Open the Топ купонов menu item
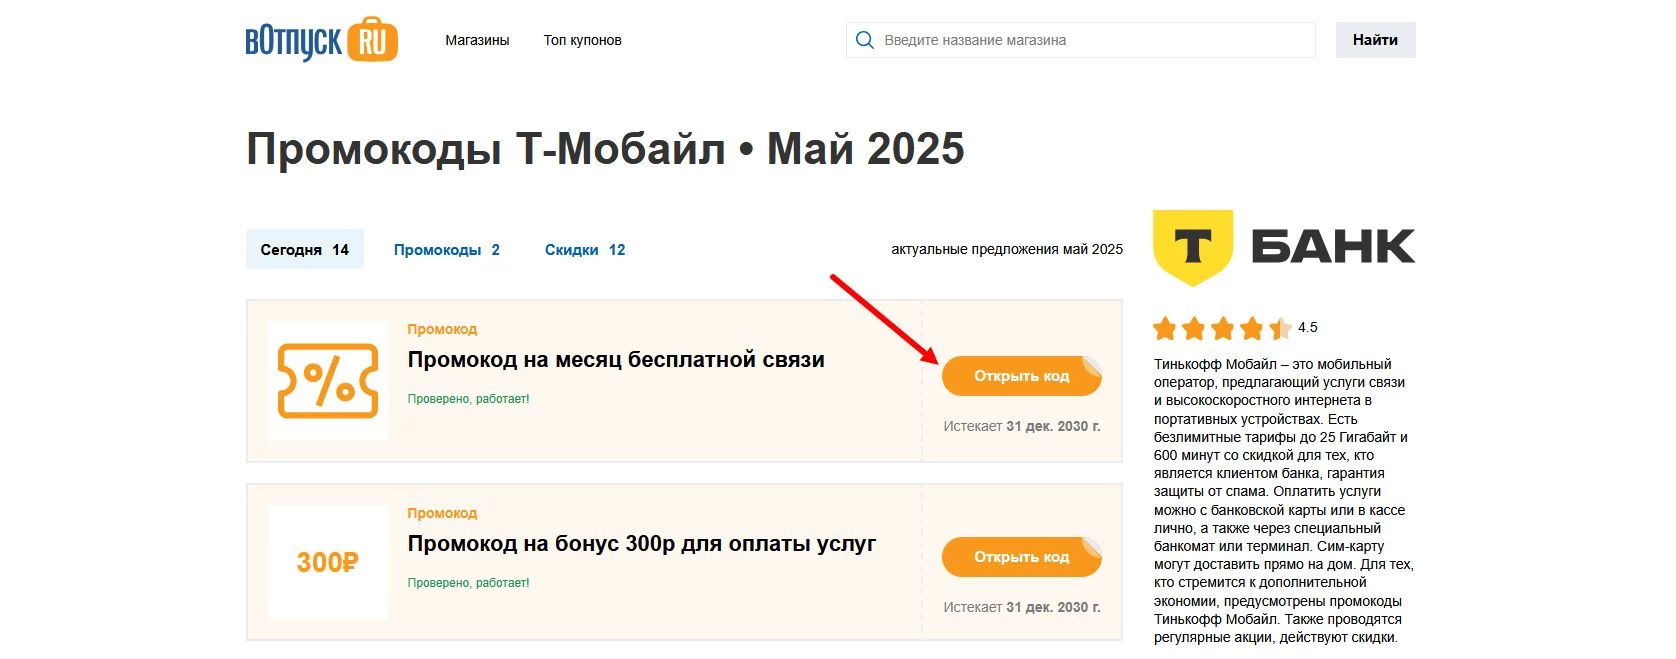This screenshot has width=1676, height=659. tap(583, 40)
